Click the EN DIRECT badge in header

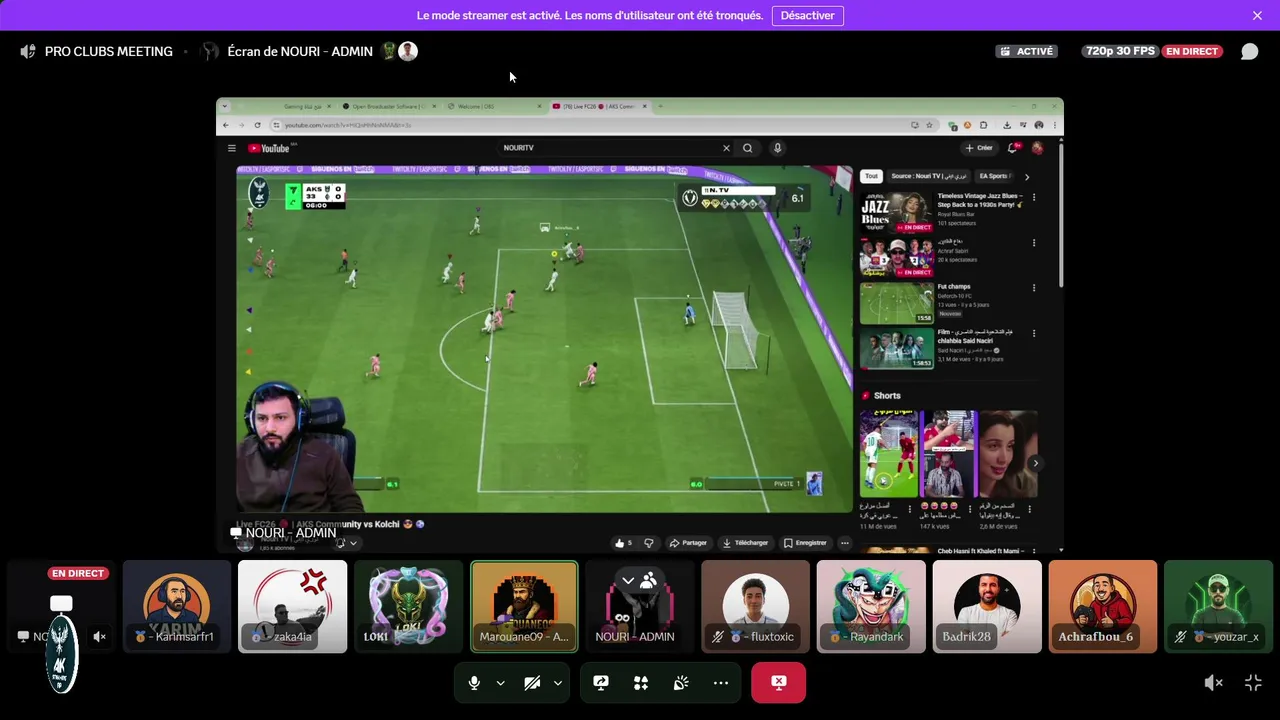click(1192, 51)
